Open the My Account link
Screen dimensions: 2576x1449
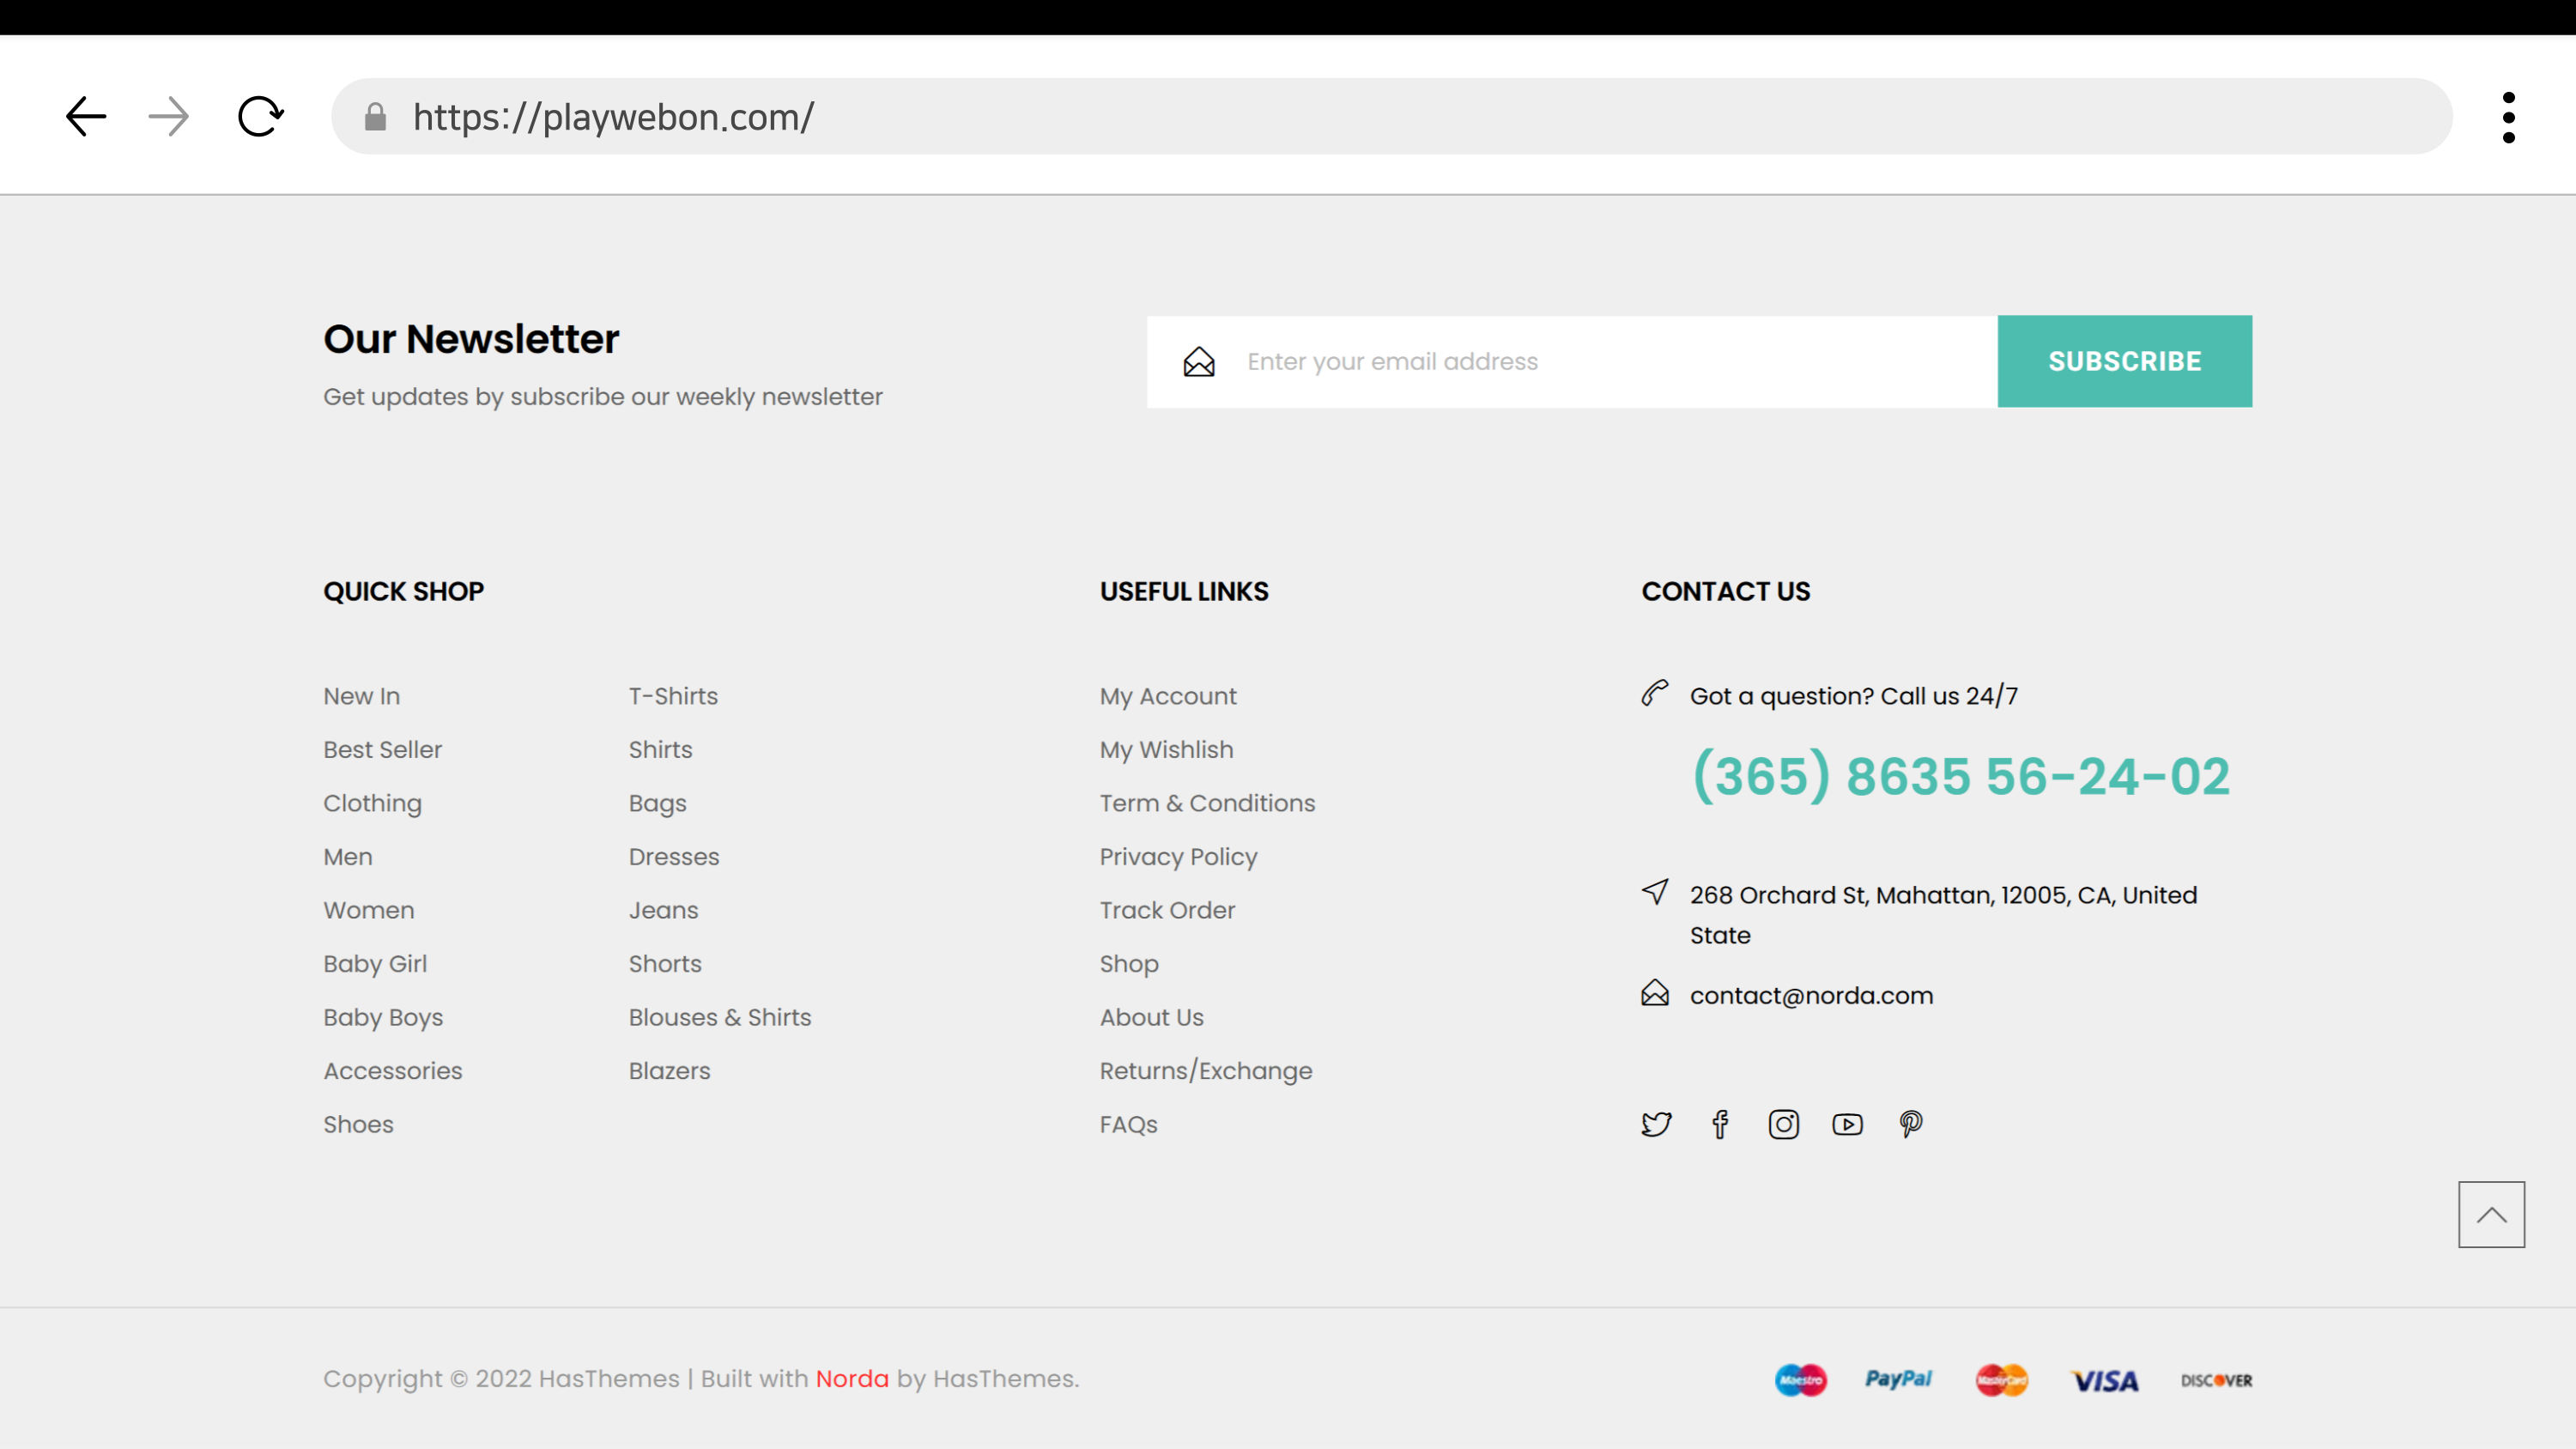click(1167, 696)
